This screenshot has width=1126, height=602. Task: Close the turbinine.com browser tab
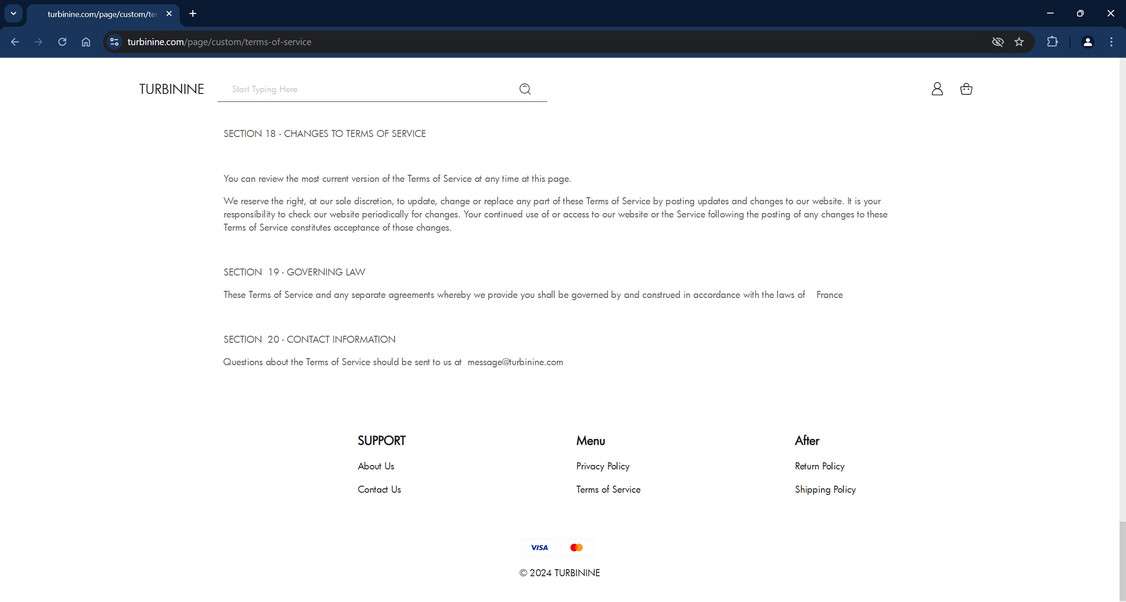tap(169, 14)
